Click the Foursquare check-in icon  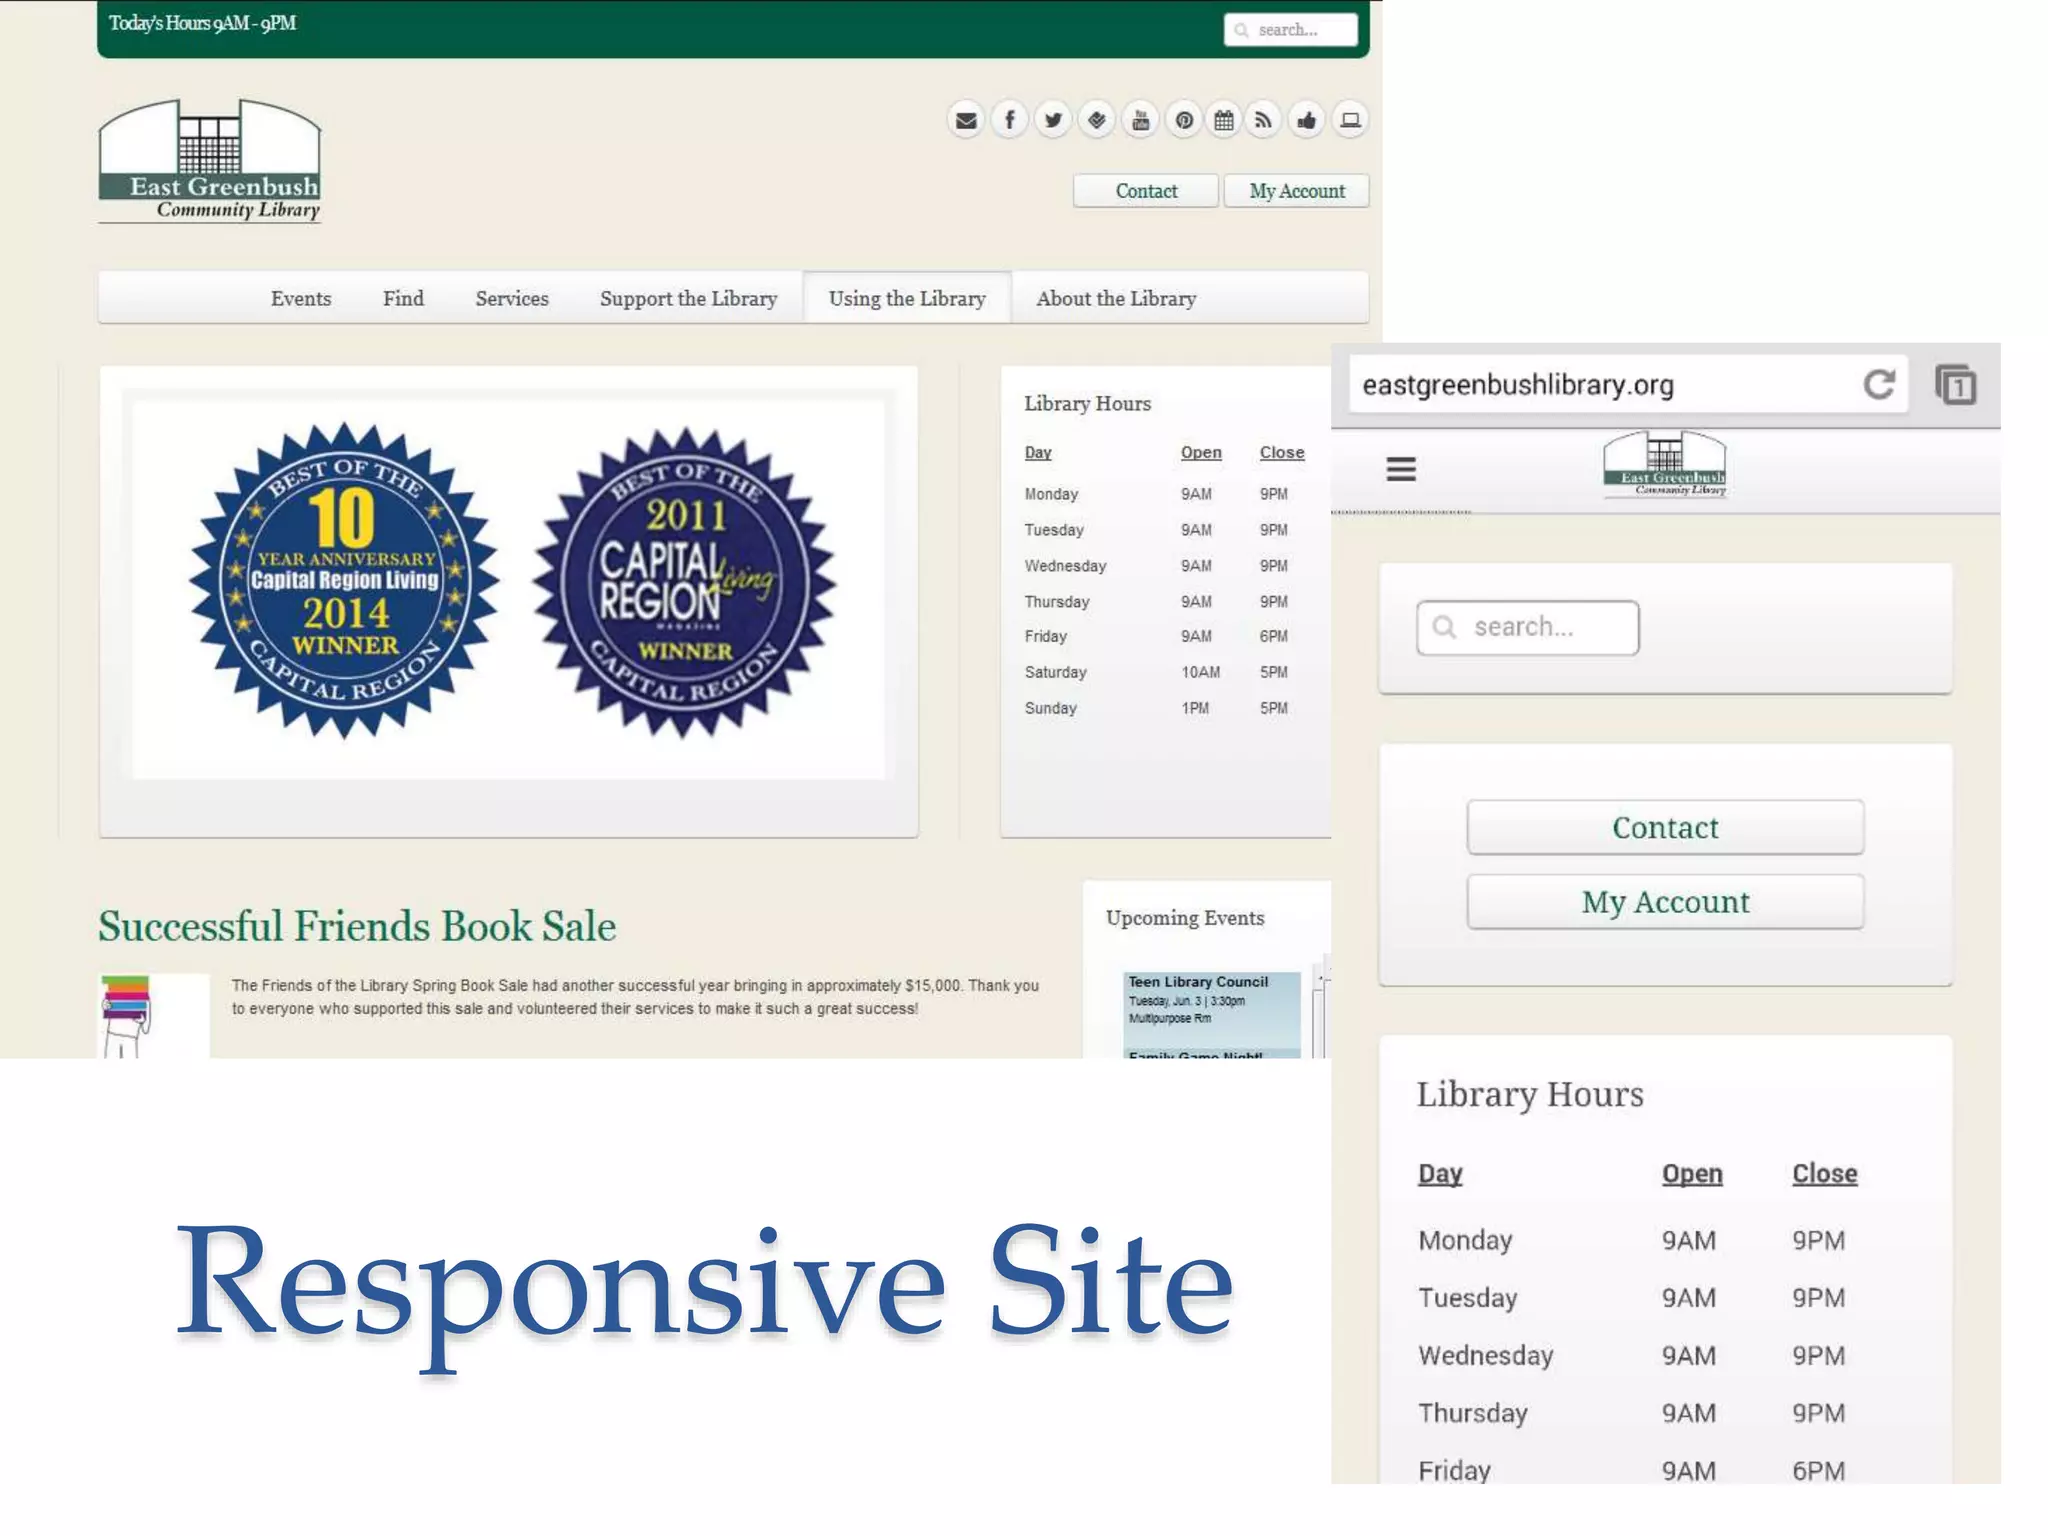point(1097,121)
